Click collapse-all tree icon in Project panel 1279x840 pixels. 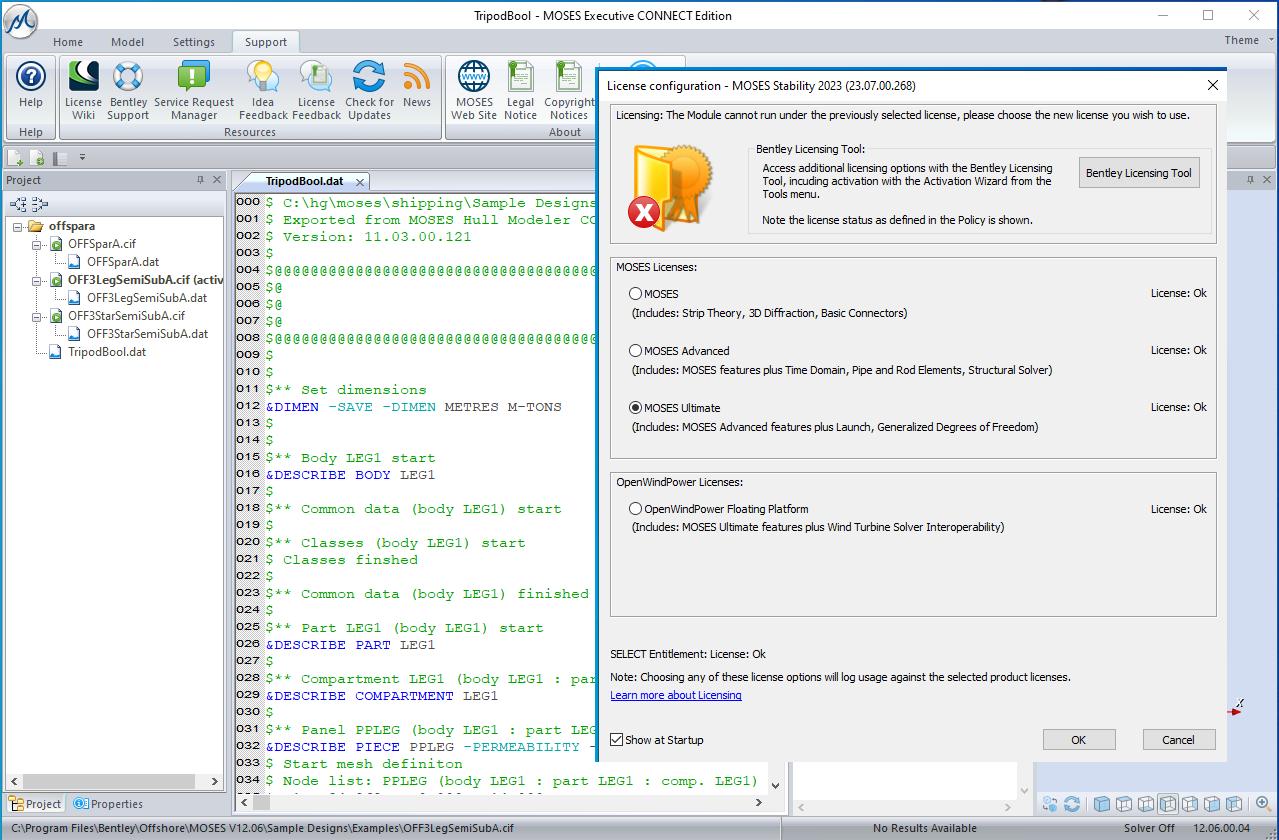click(40, 203)
